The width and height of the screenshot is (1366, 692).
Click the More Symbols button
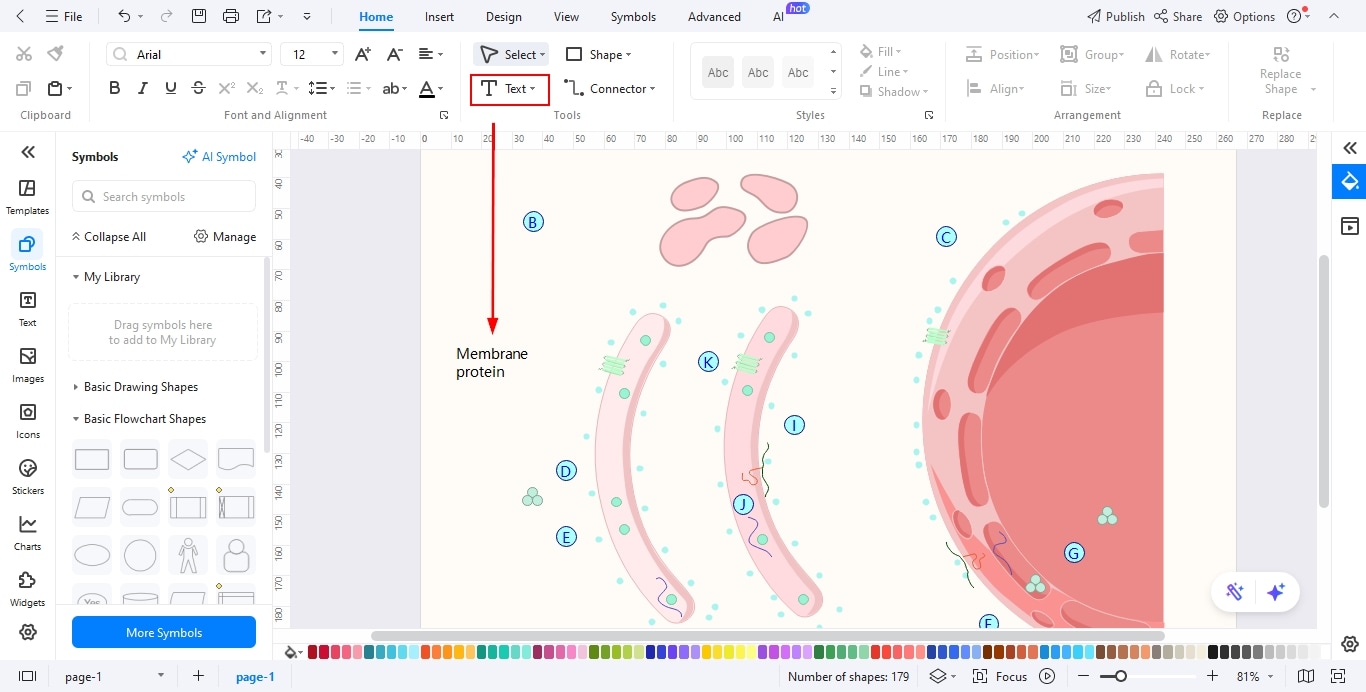pyautogui.click(x=163, y=632)
